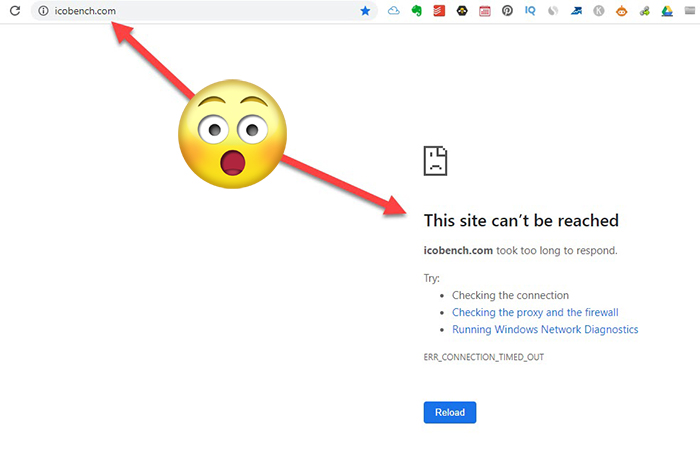Click the blue Reload button
700x452 pixels.
(x=450, y=412)
